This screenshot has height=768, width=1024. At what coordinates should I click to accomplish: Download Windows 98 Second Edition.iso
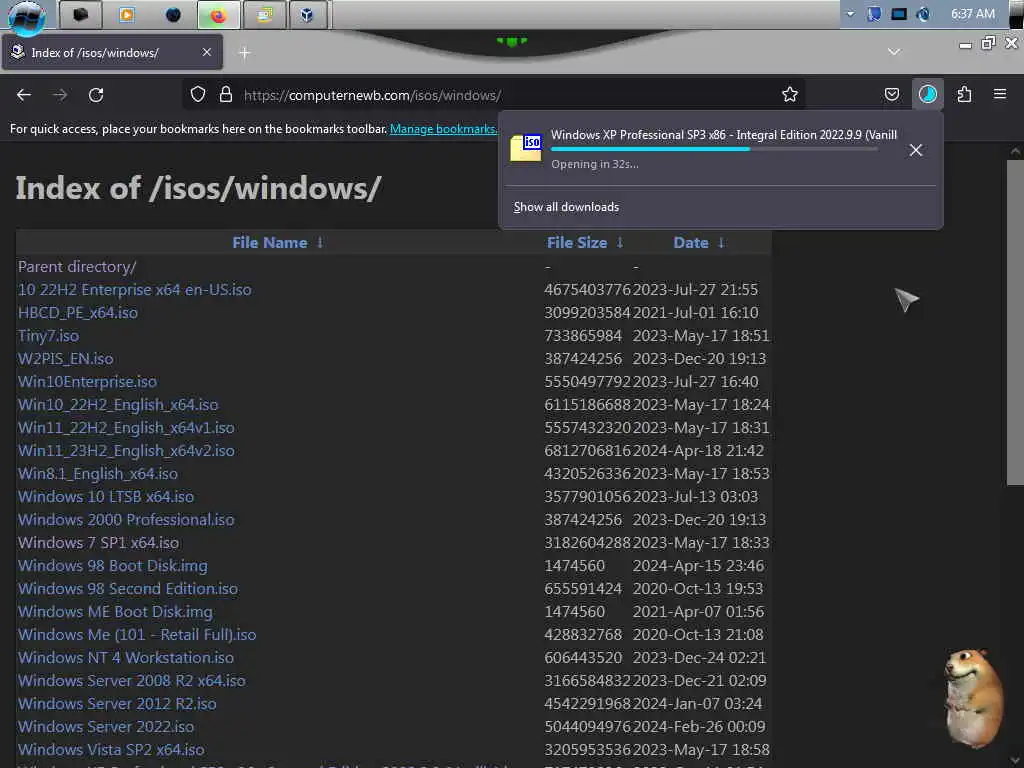tap(128, 588)
